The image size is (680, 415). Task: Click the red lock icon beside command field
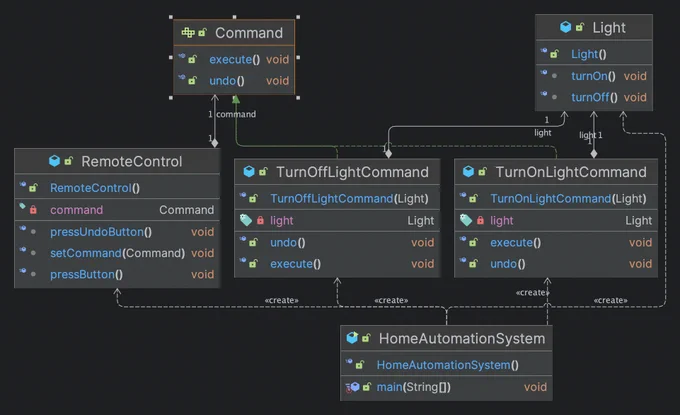[x=33, y=210]
